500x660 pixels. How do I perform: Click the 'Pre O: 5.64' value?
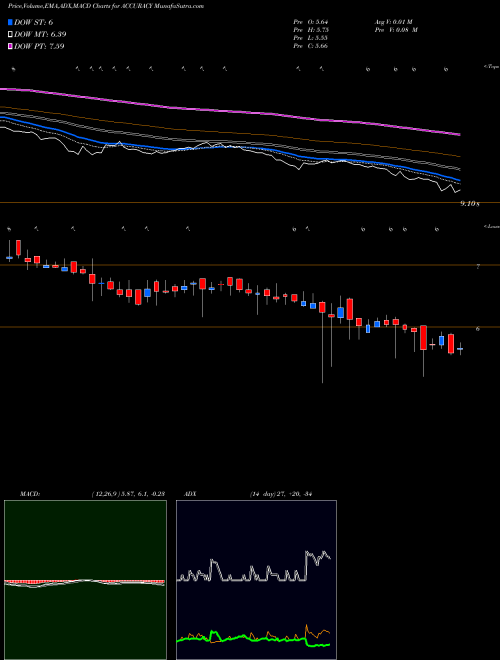[x=311, y=22]
